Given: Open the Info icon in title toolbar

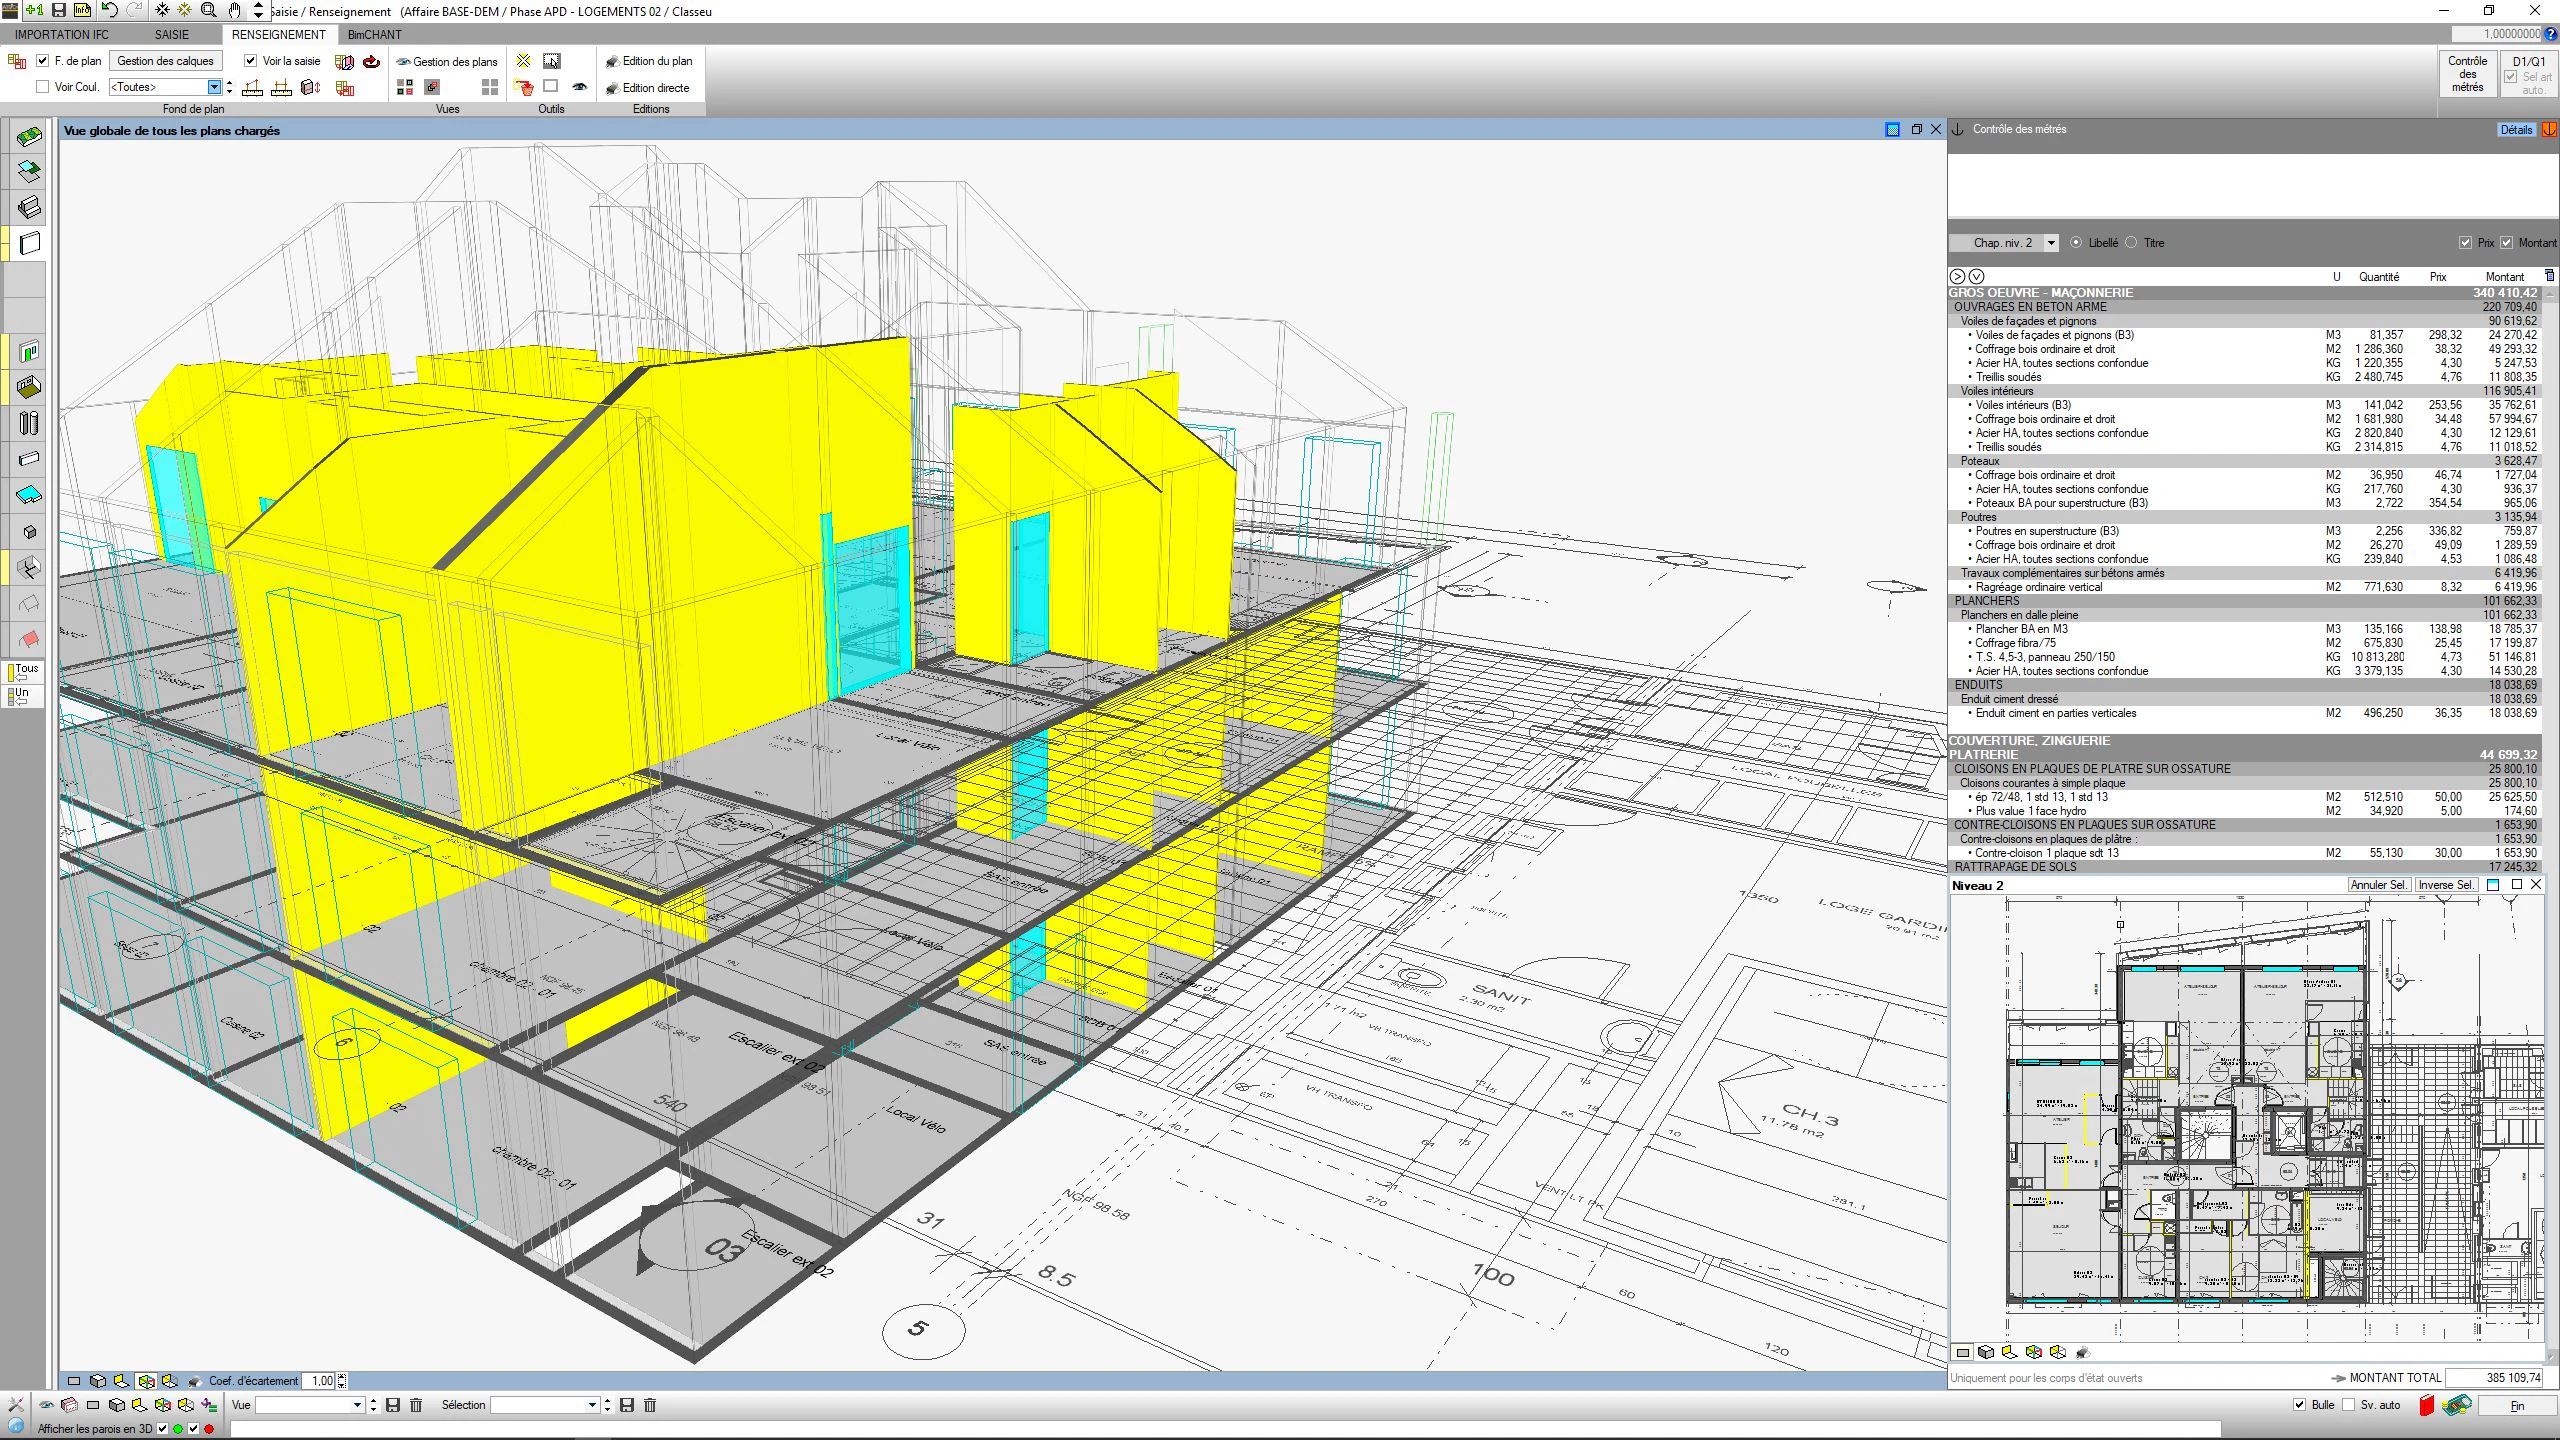Looking at the screenshot, I should coord(83,10).
